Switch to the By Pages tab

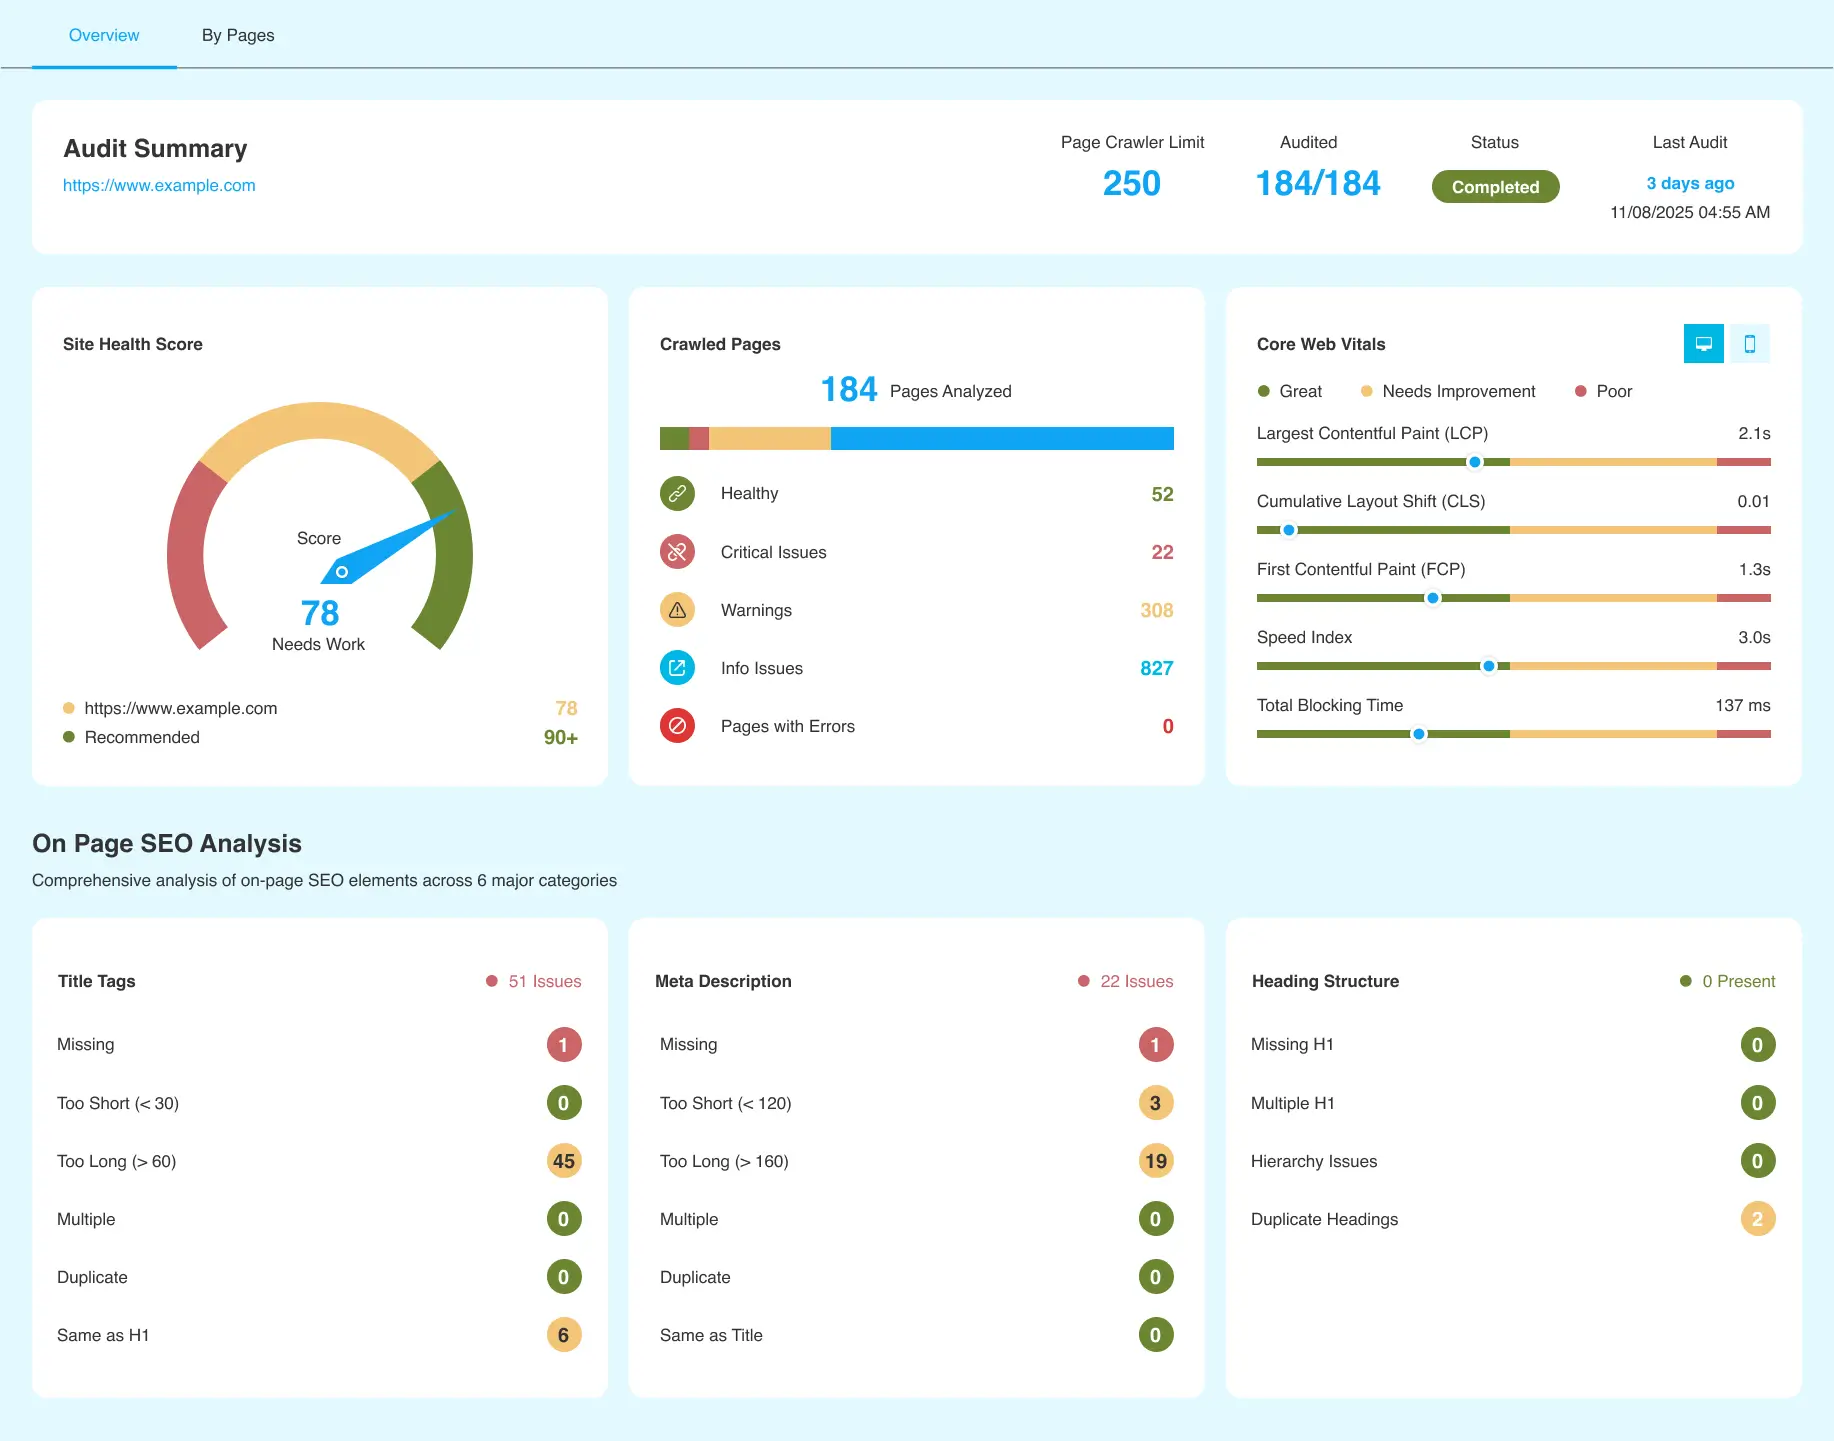237,35
